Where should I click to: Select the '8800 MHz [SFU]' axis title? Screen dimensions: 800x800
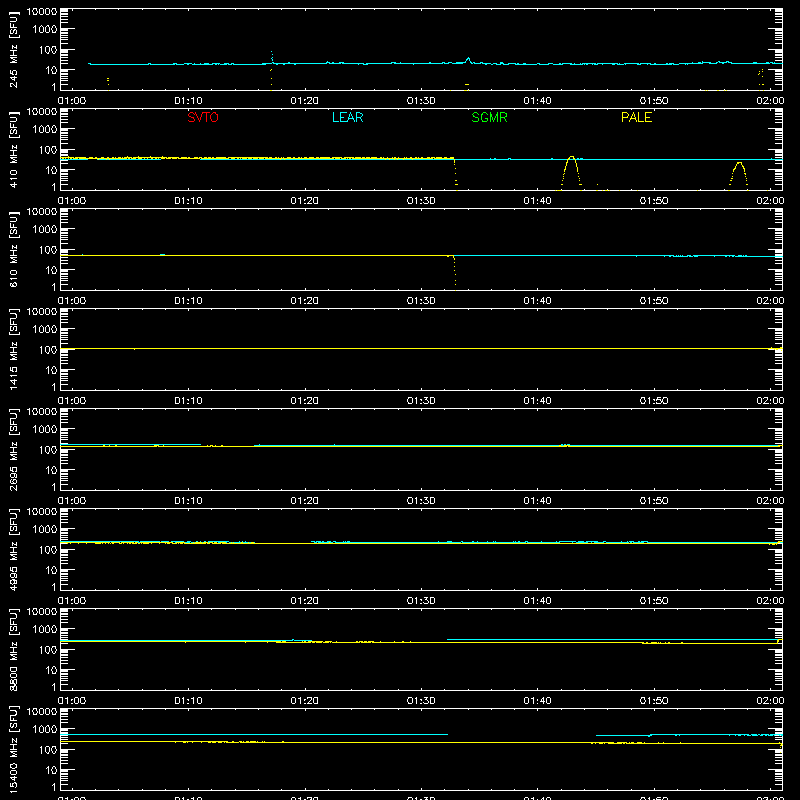[13, 649]
